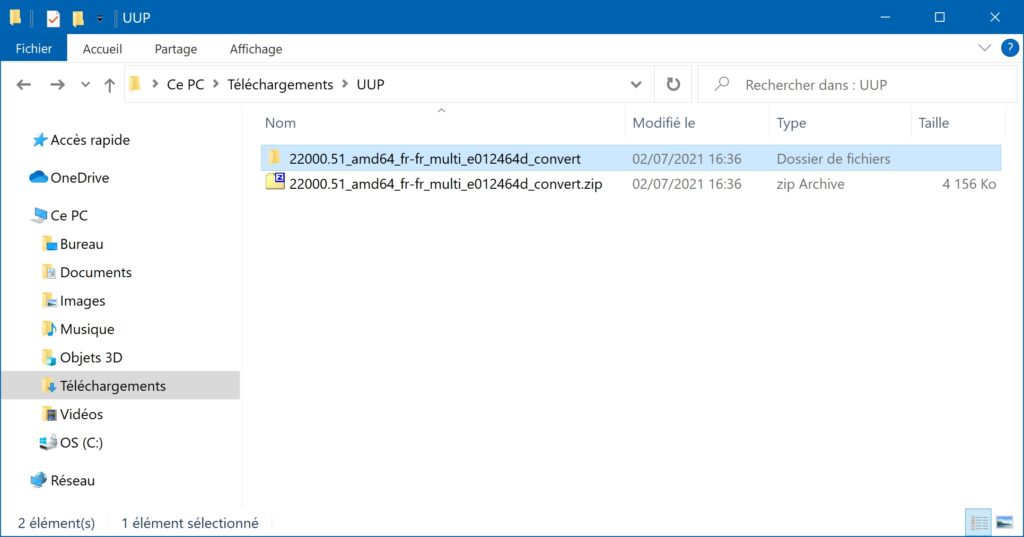Go back using the back arrow
This screenshot has width=1024, height=537.
pos(24,84)
